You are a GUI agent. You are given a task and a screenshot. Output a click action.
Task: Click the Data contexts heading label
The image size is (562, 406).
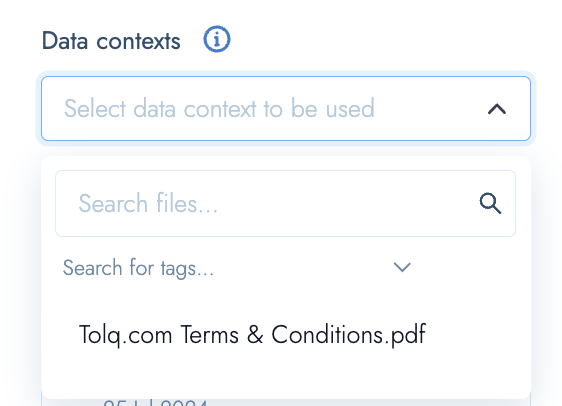point(111,41)
